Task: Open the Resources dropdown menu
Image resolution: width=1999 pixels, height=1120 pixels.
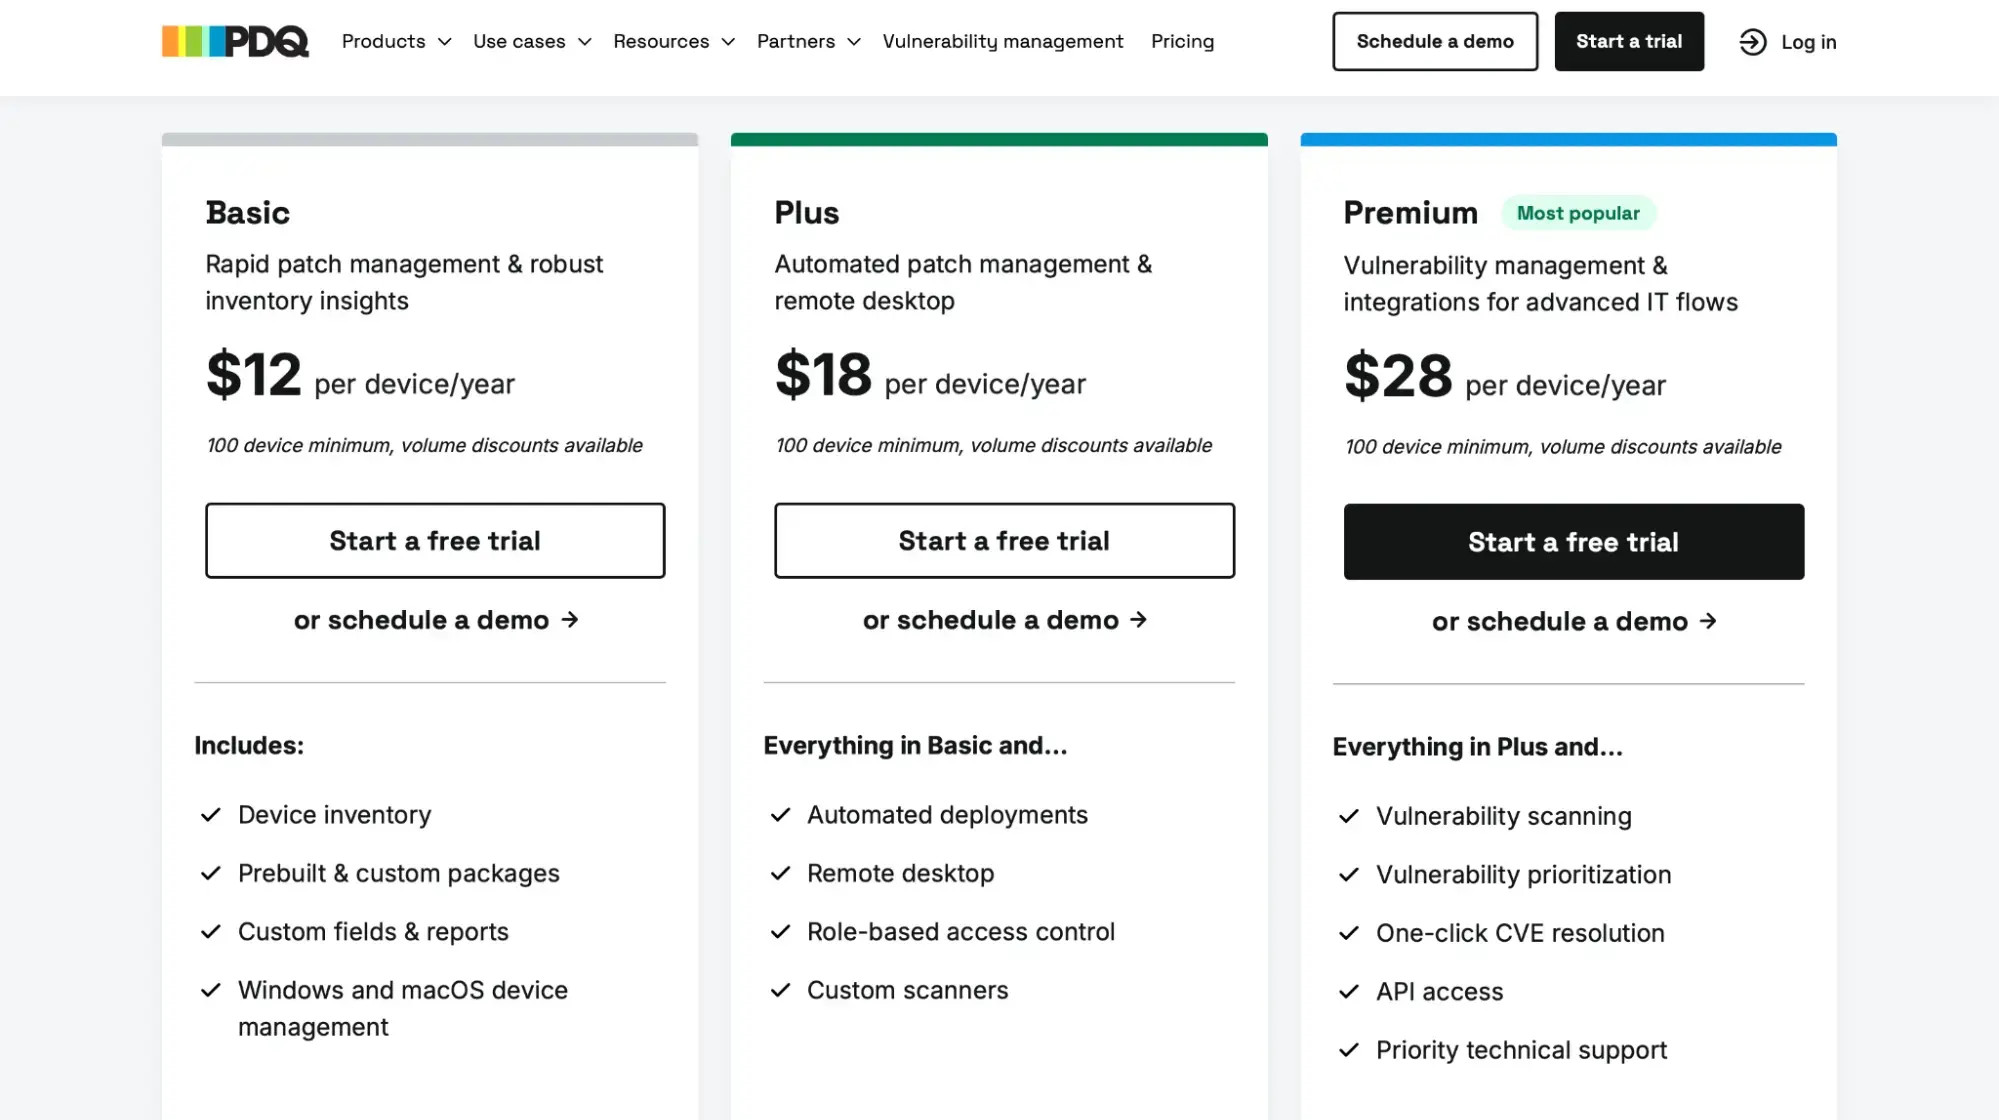Action: [673, 41]
